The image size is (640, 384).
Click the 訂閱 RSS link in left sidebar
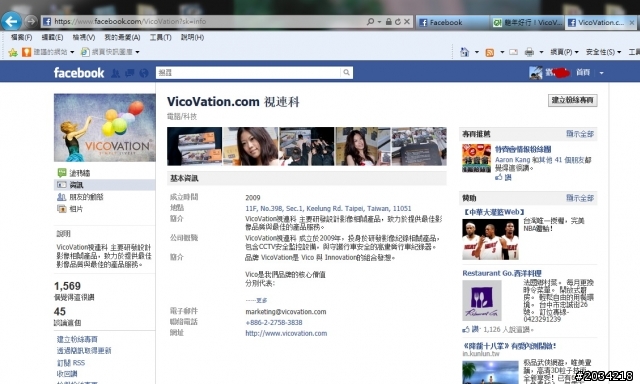(x=71, y=363)
